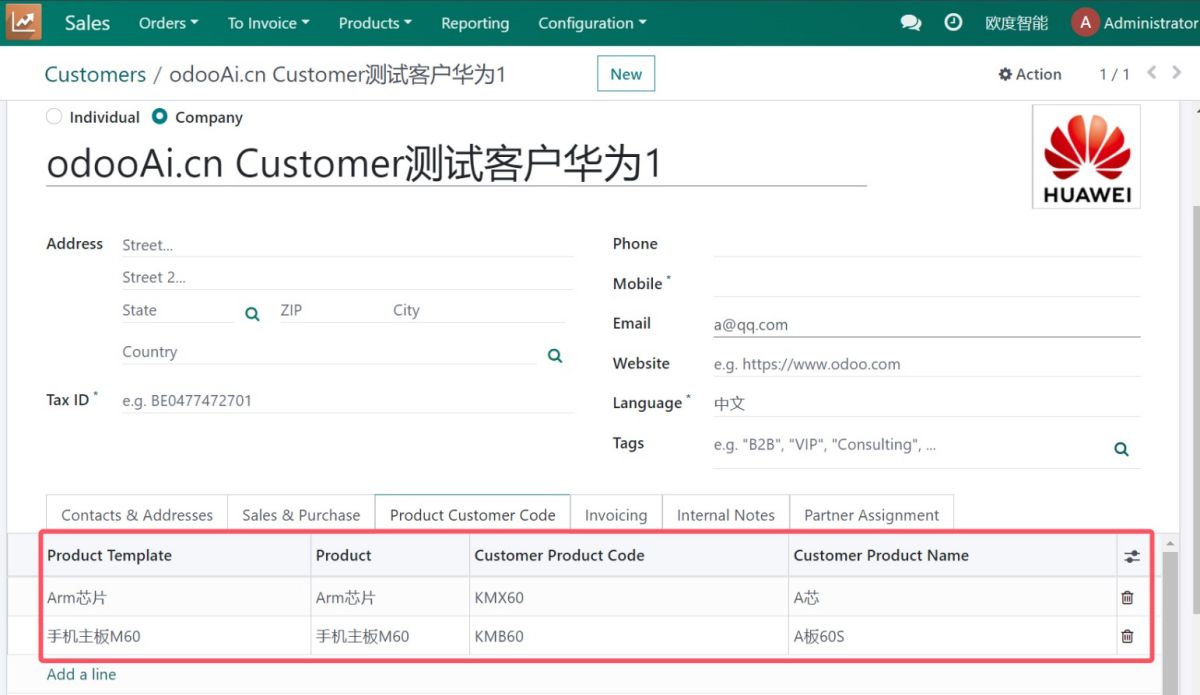Click the City input field
1200x695 pixels.
point(479,310)
